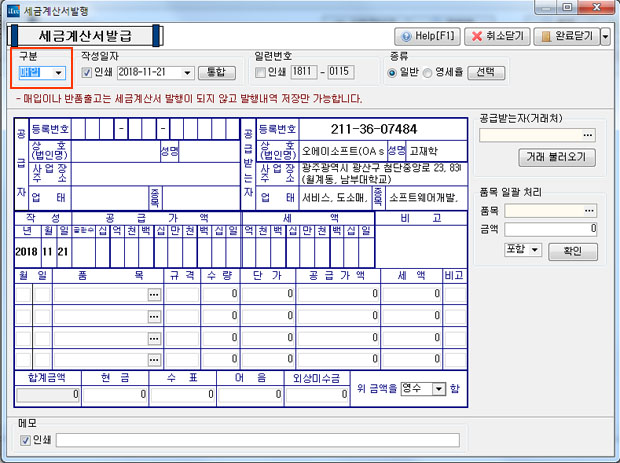This screenshot has height=463, width=620.
Task: Click the 완료닫기 save and close button
Action: pos(566,36)
